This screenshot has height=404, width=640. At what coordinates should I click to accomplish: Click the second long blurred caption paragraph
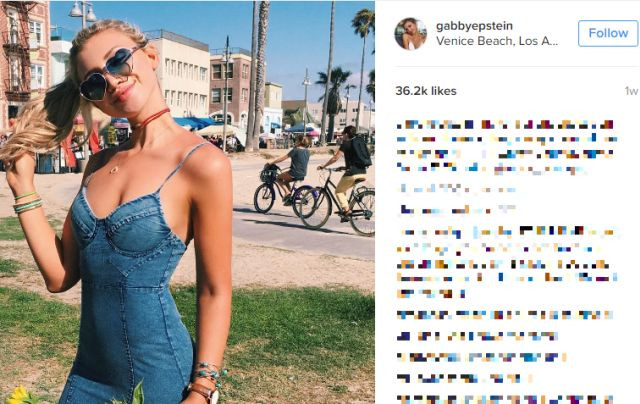[x=508, y=262]
